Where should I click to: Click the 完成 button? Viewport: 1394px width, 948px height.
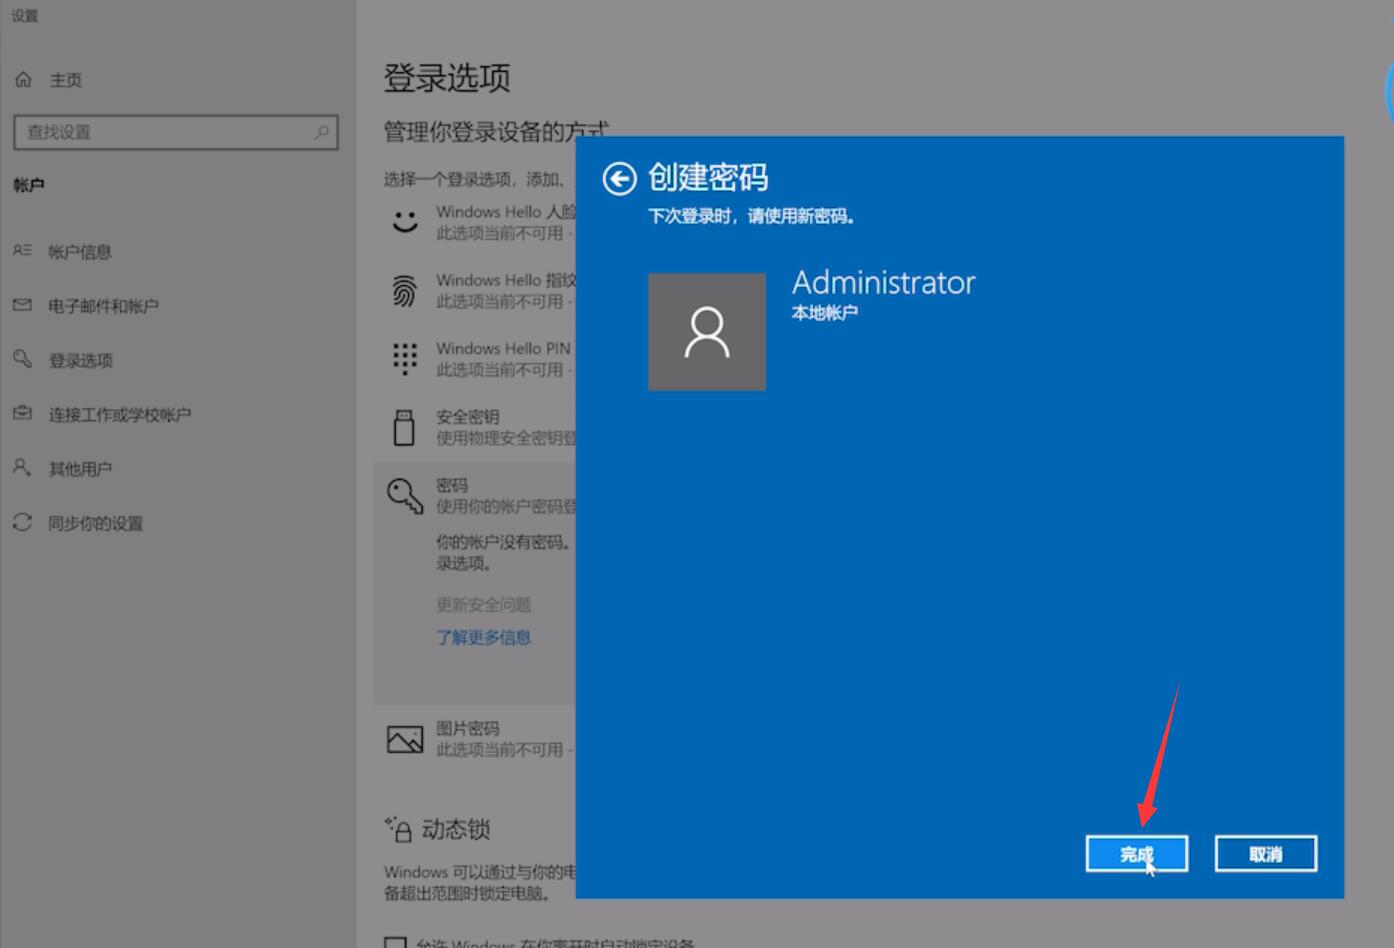click(x=1136, y=852)
